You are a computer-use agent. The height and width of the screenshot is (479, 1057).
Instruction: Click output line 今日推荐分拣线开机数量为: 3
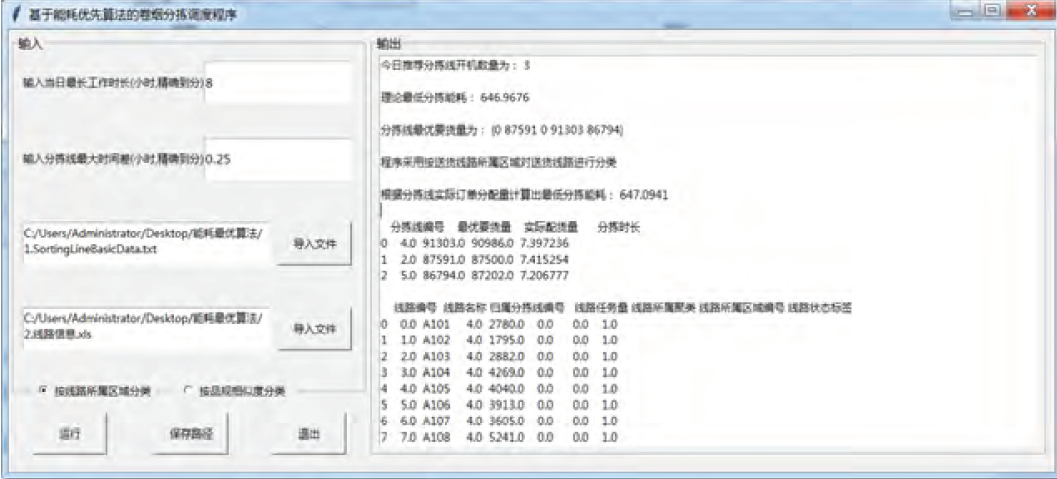pyautogui.click(x=456, y=65)
